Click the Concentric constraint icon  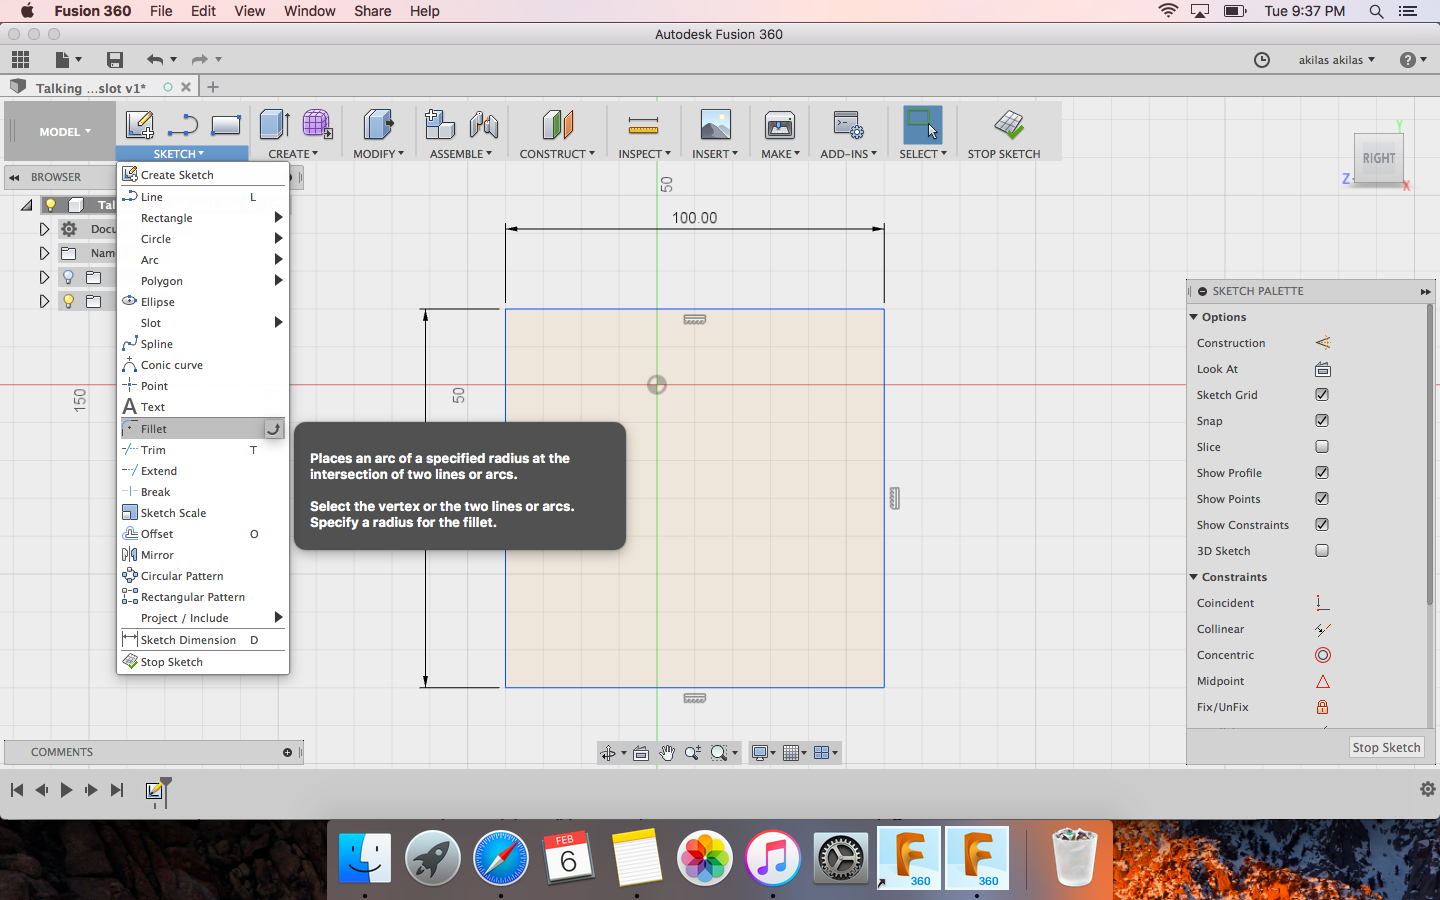[x=1322, y=655]
